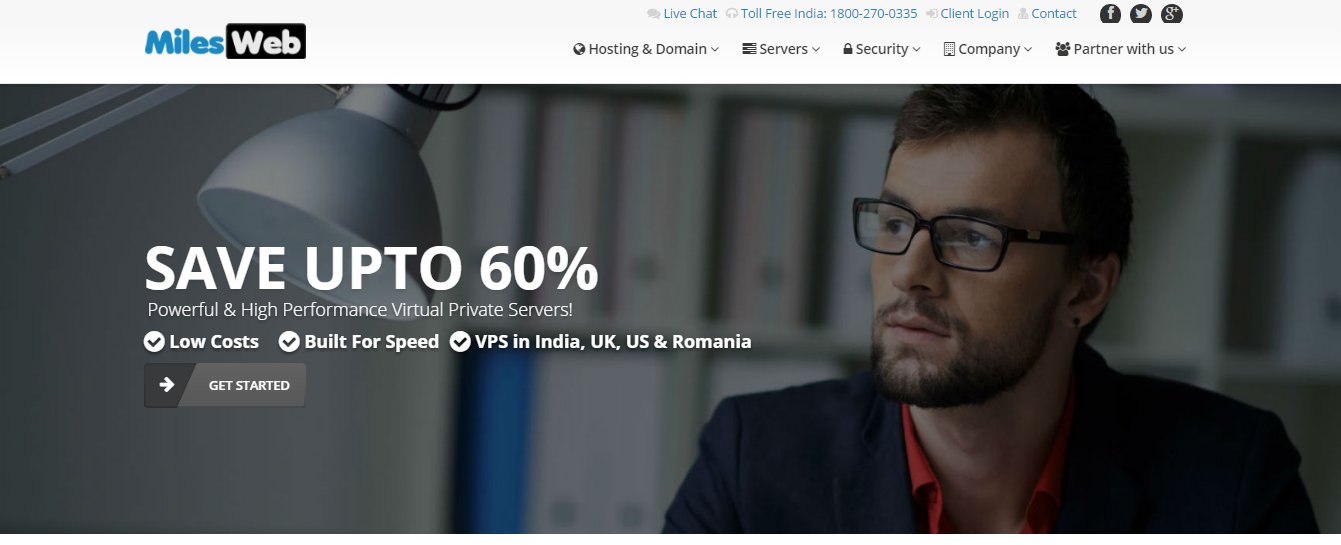Viewport: 1341px width, 545px height.
Task: Click the GET STARTED button
Action: click(x=225, y=385)
